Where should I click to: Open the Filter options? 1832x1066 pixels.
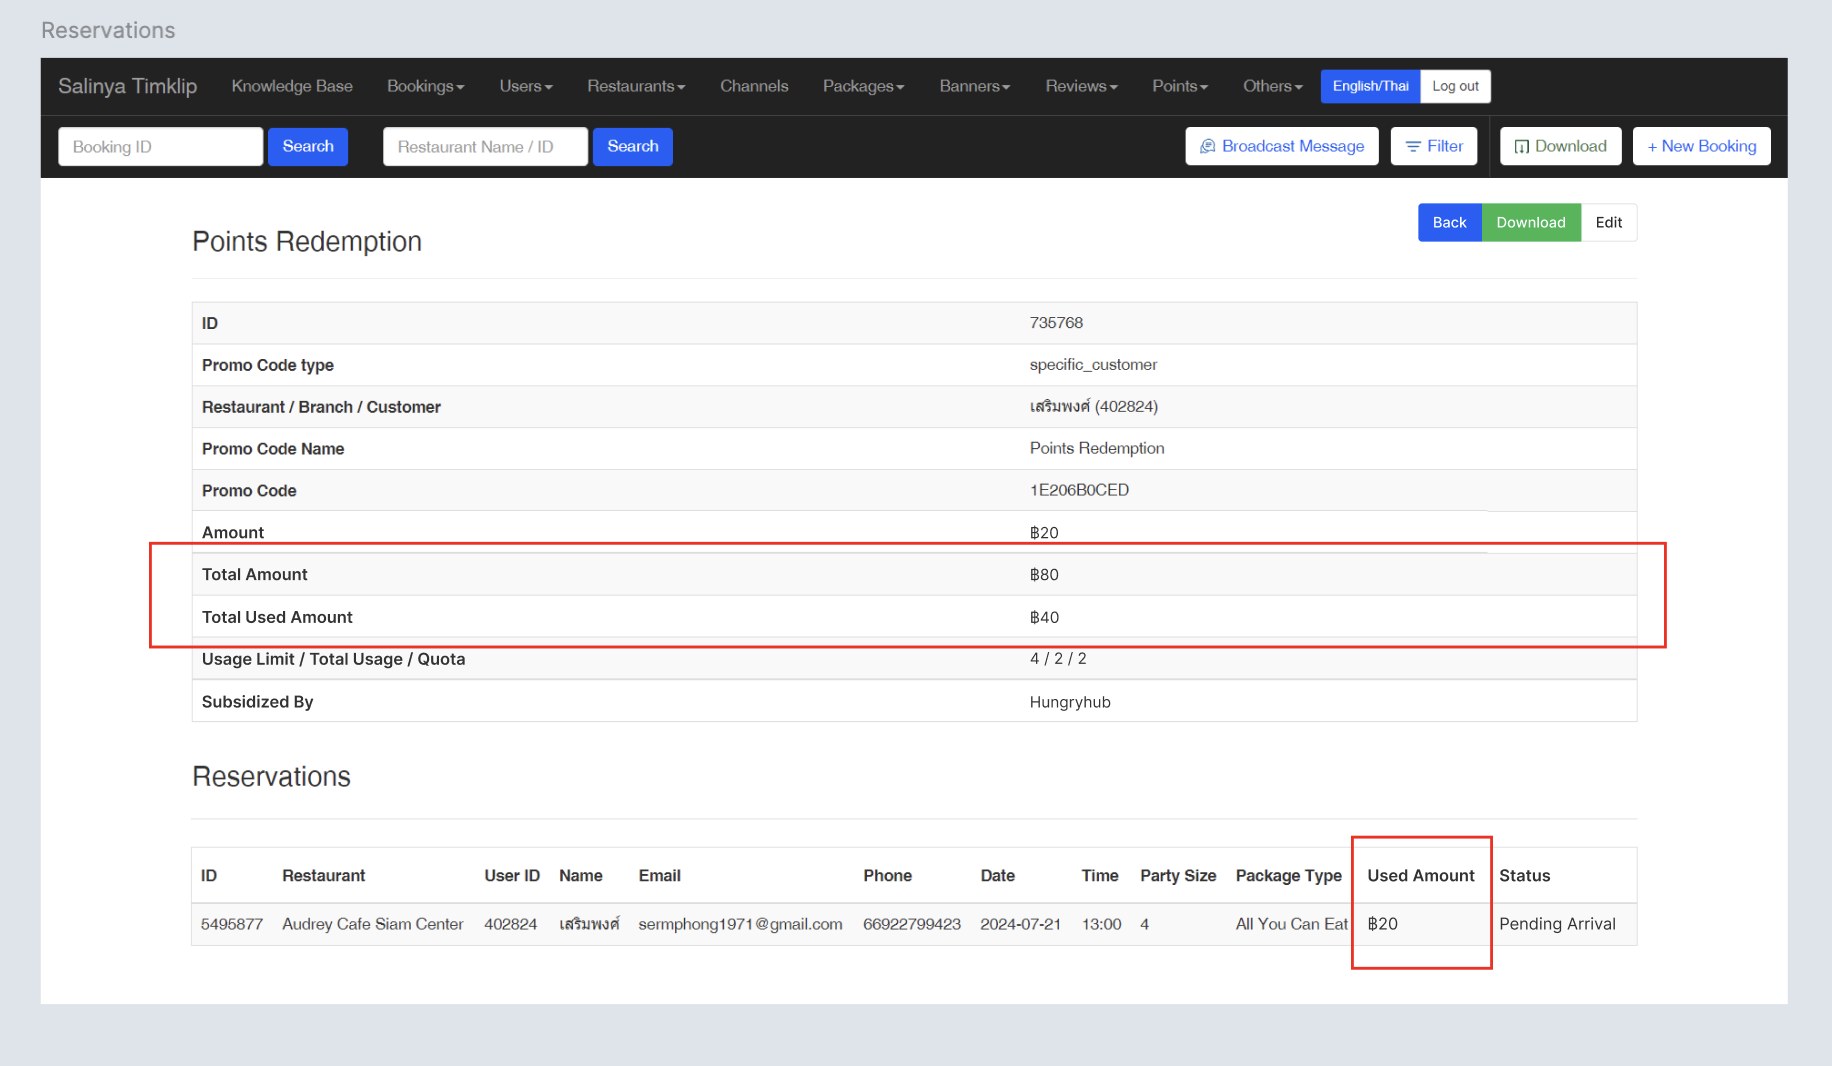pos(1434,146)
